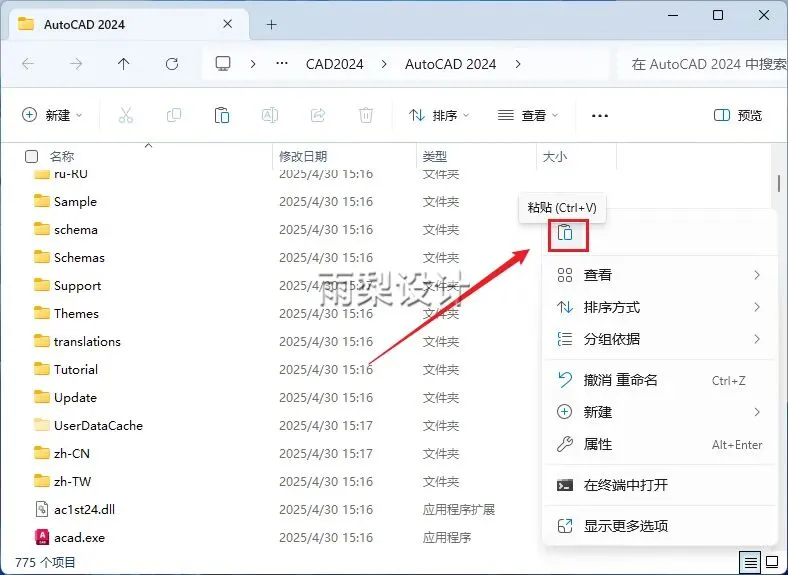This screenshot has height=575, width=788.
Task: Click the 775 个项目 status bar text
Action: 45,562
